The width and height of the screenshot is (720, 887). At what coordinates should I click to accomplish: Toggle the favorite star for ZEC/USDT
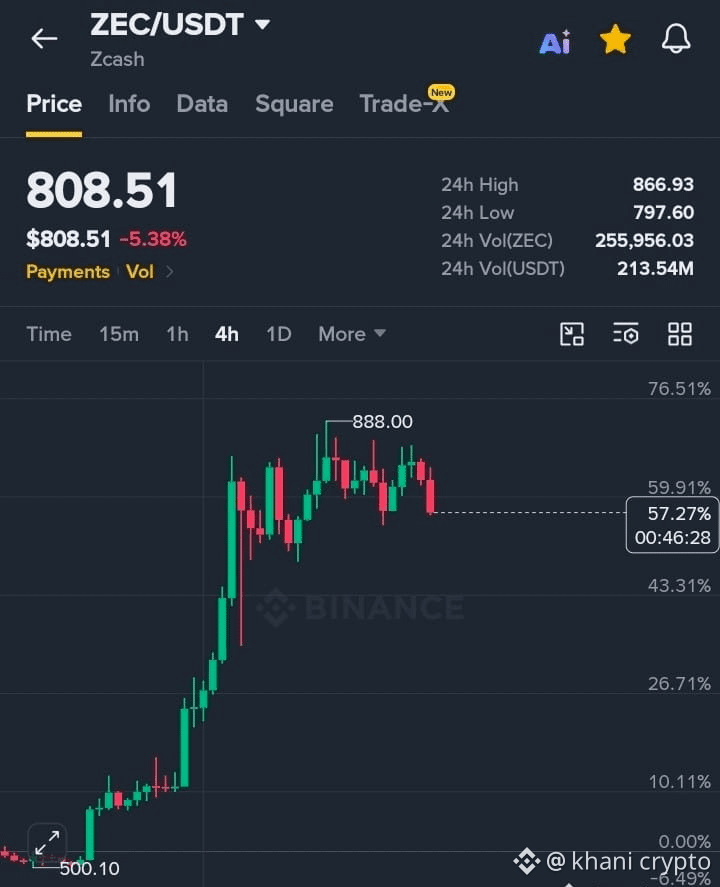(615, 40)
